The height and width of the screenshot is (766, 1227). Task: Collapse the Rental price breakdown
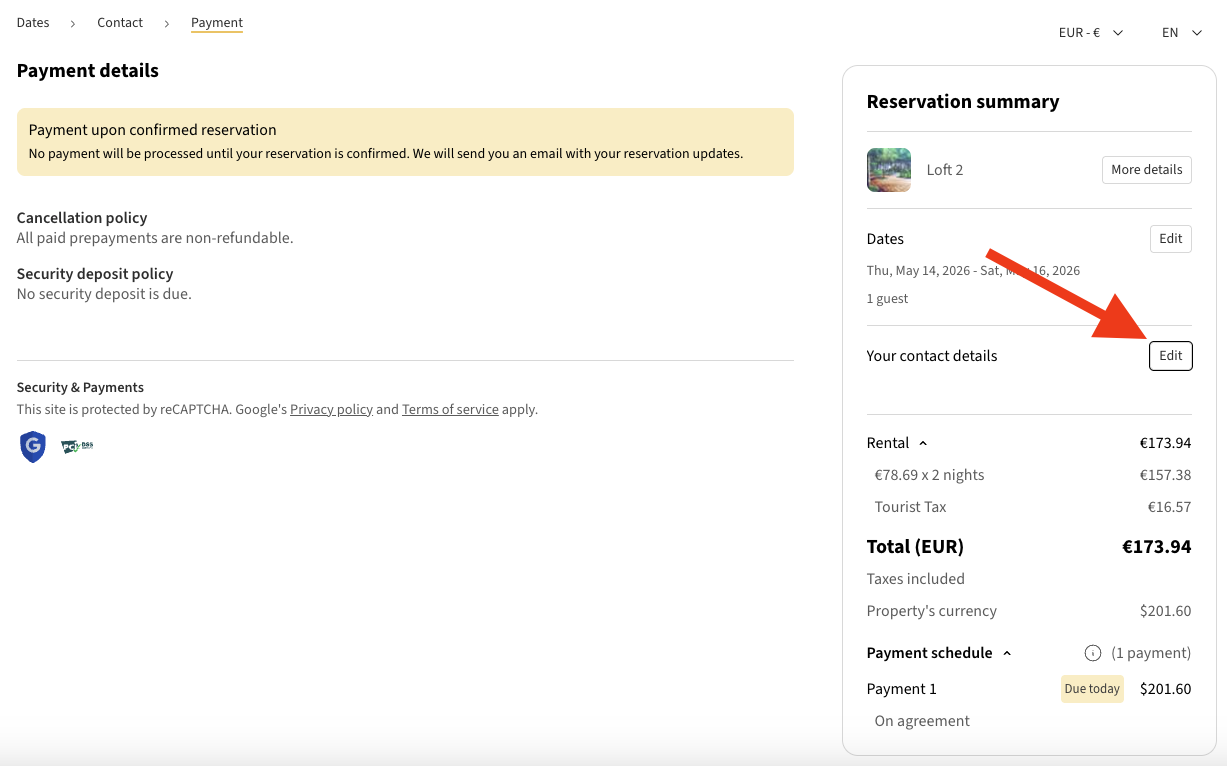(922, 443)
